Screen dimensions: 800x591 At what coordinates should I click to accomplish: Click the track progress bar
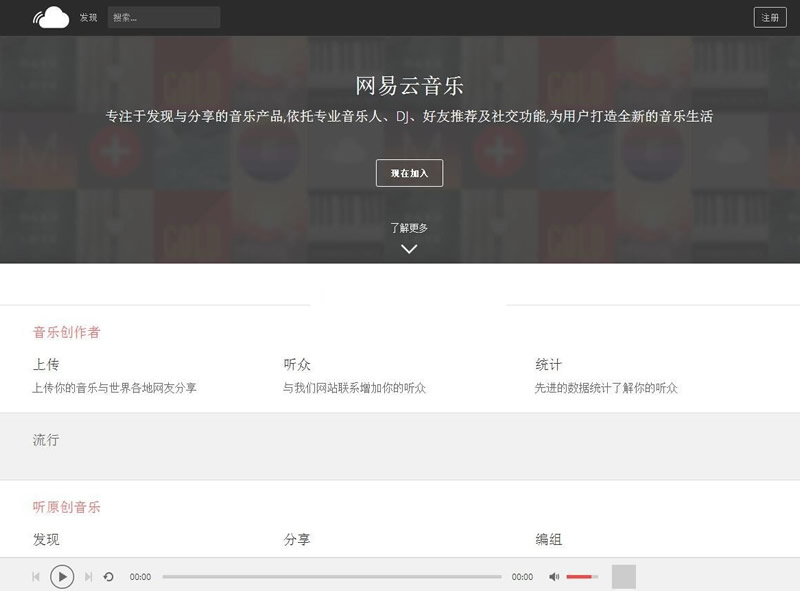(x=332, y=577)
